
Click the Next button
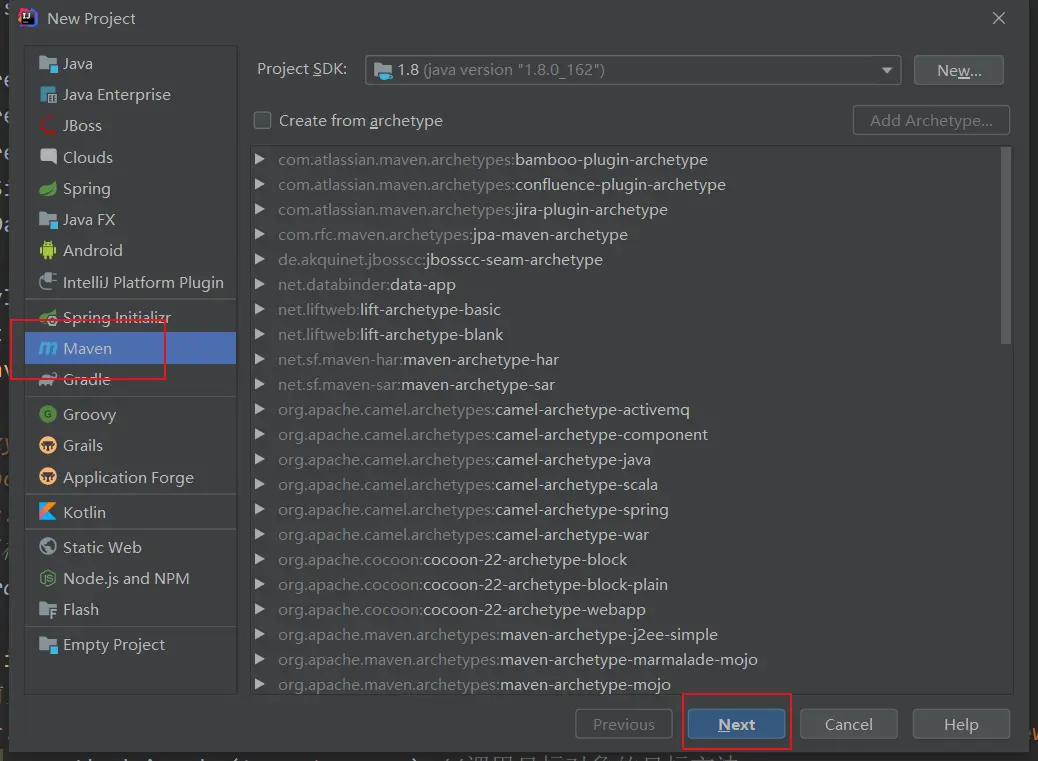736,725
